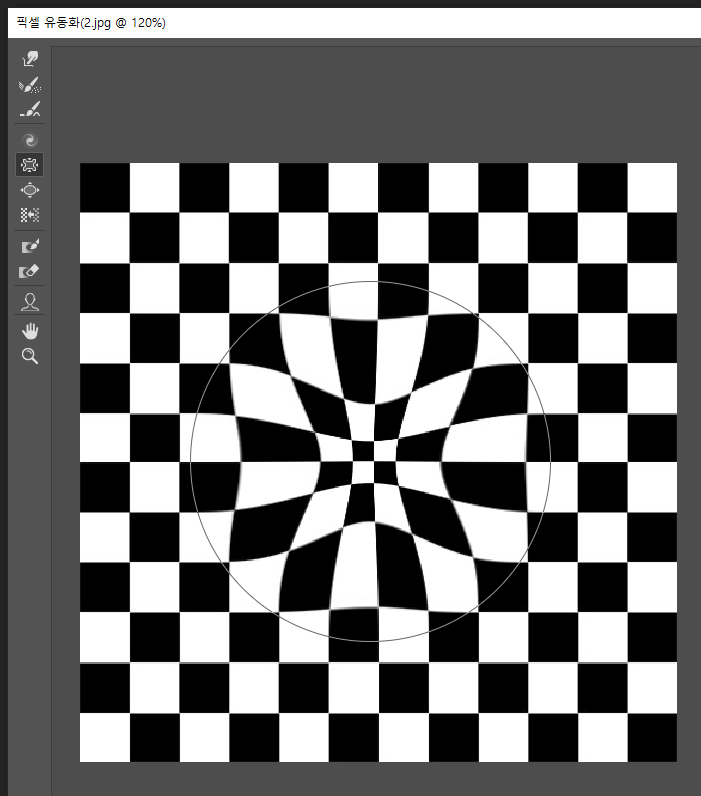This screenshot has width=701, height=796.
Task: Select the Smooth tool
Action: pyautogui.click(x=30, y=109)
